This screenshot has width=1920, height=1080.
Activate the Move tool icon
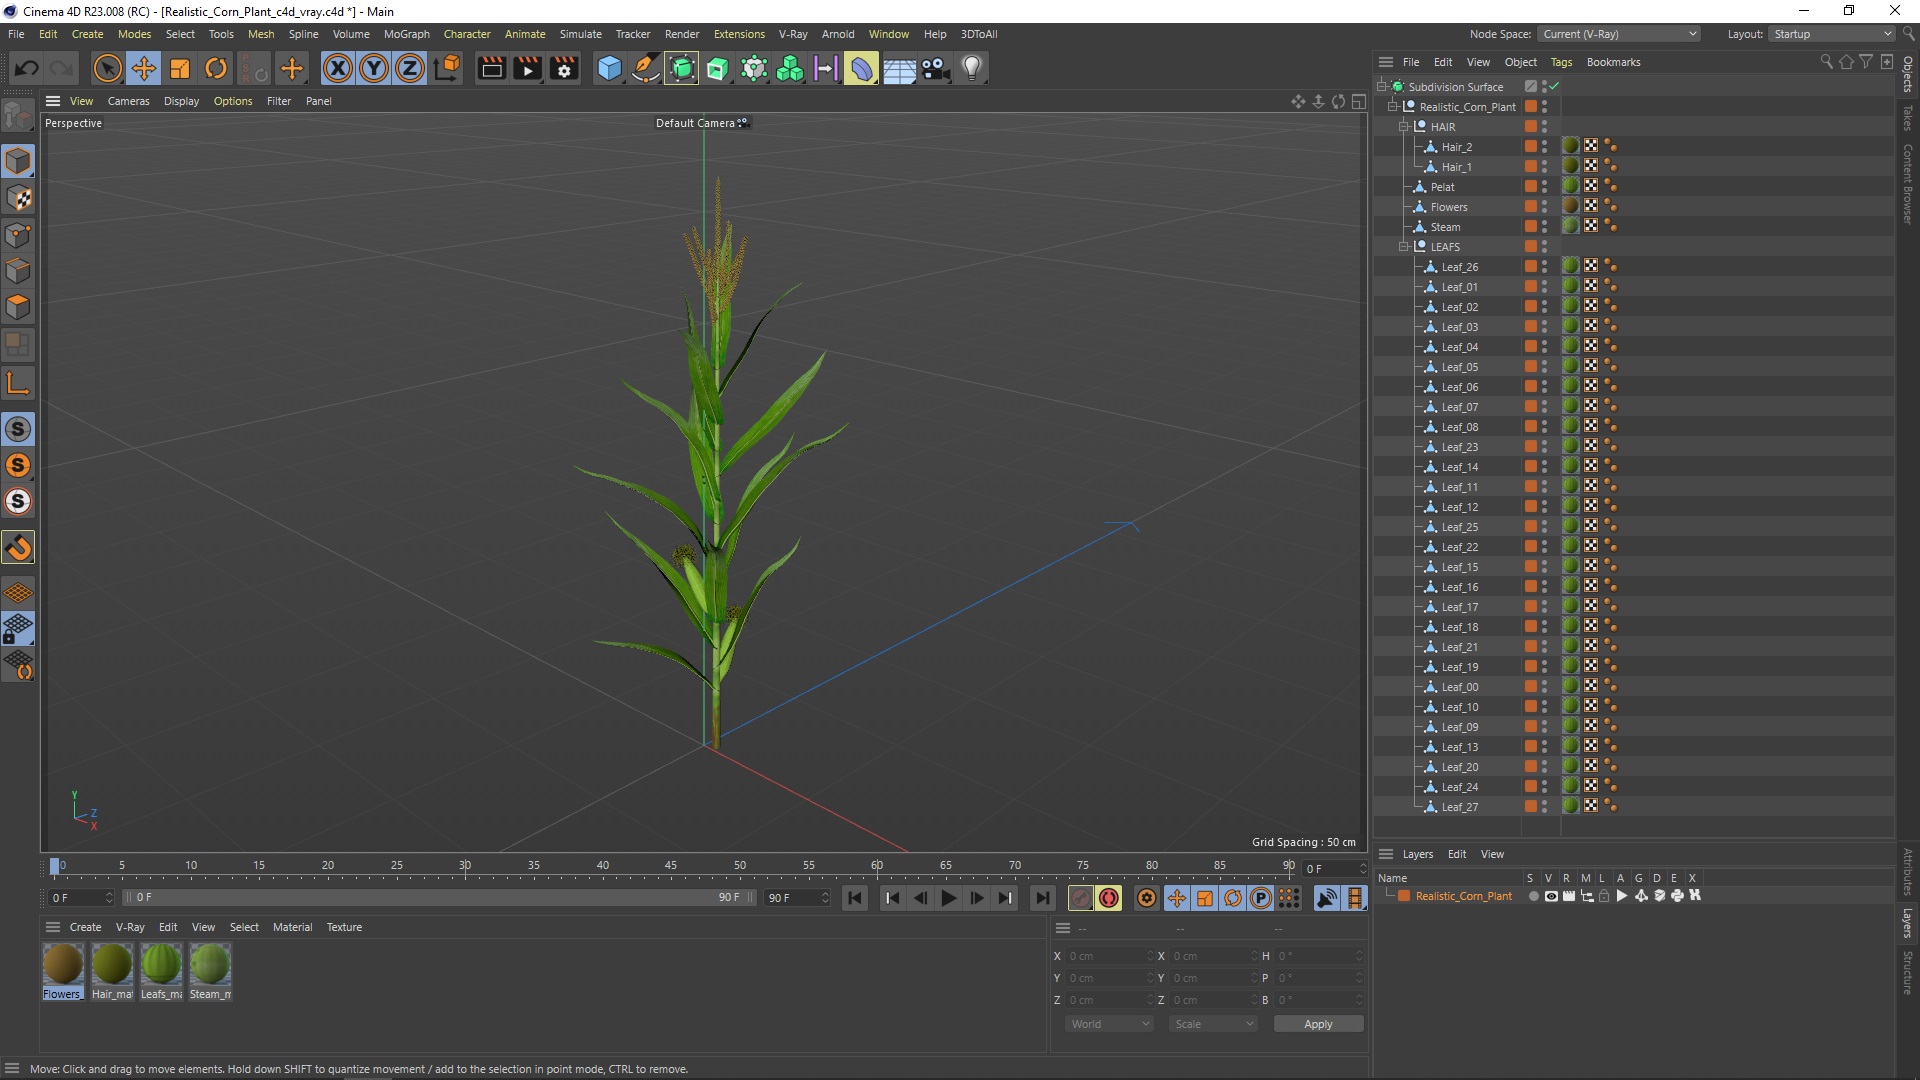click(144, 68)
